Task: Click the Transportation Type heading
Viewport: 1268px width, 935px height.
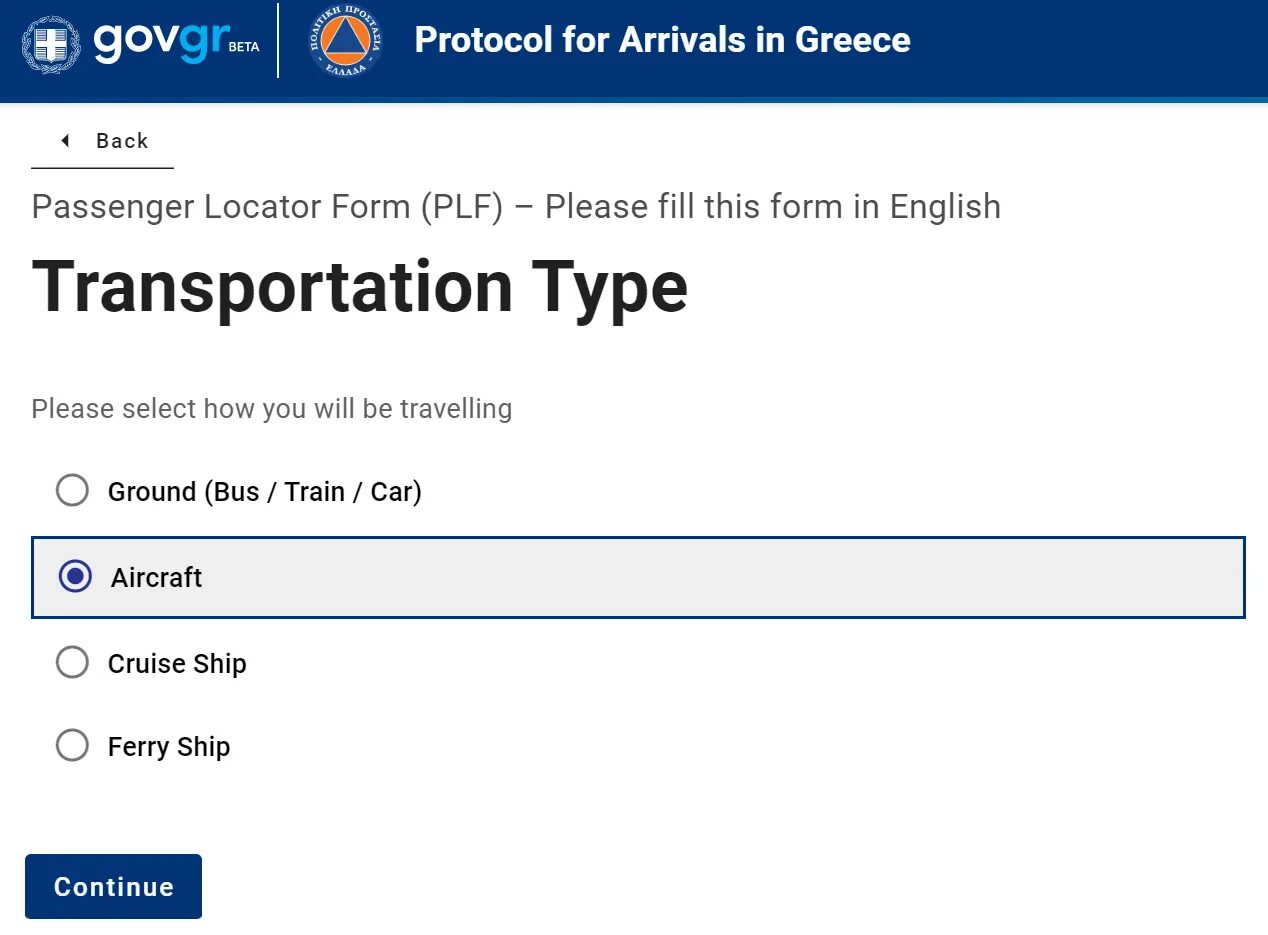Action: (360, 287)
